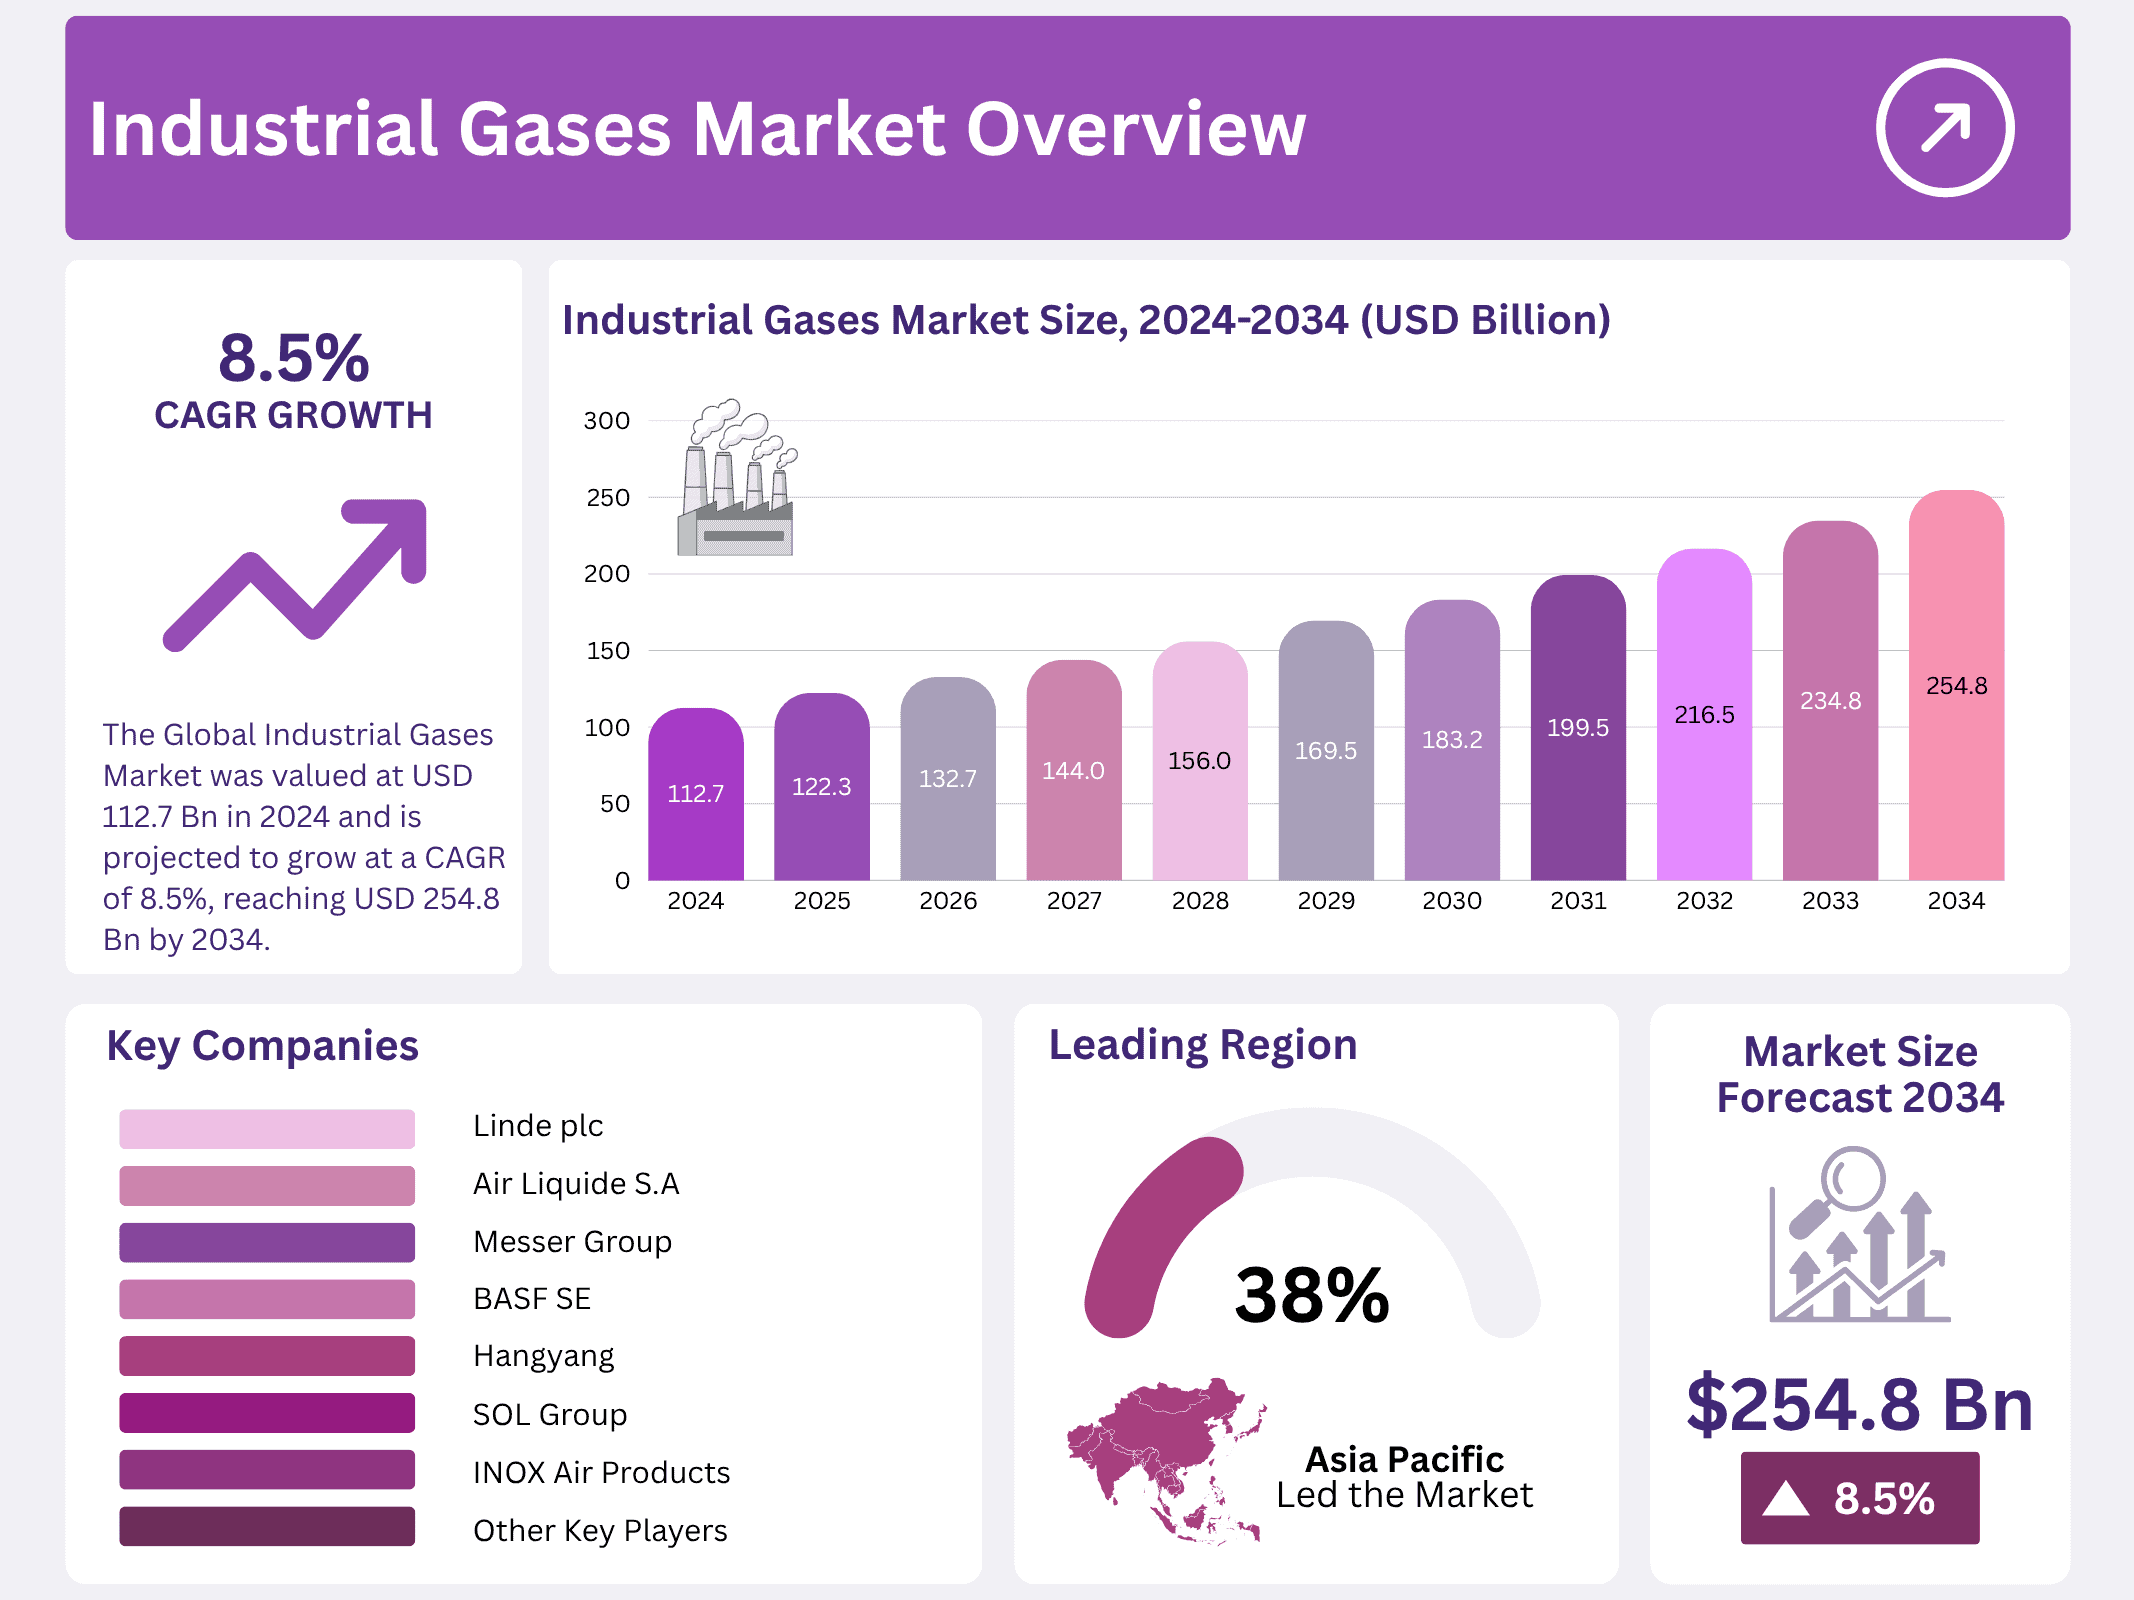Click the Asia Pacific Led the Market label
The width and height of the screenshot is (2134, 1600).
tap(1404, 1477)
